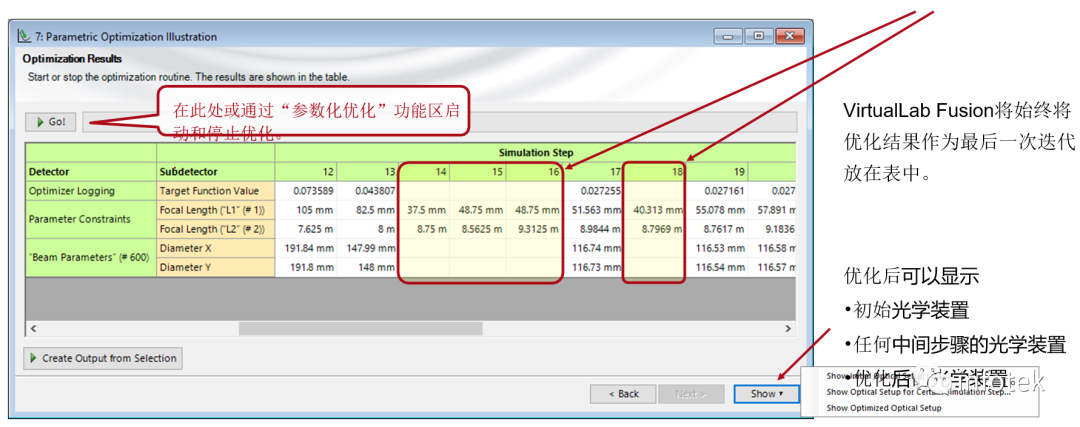Select column header 12

coord(306,171)
